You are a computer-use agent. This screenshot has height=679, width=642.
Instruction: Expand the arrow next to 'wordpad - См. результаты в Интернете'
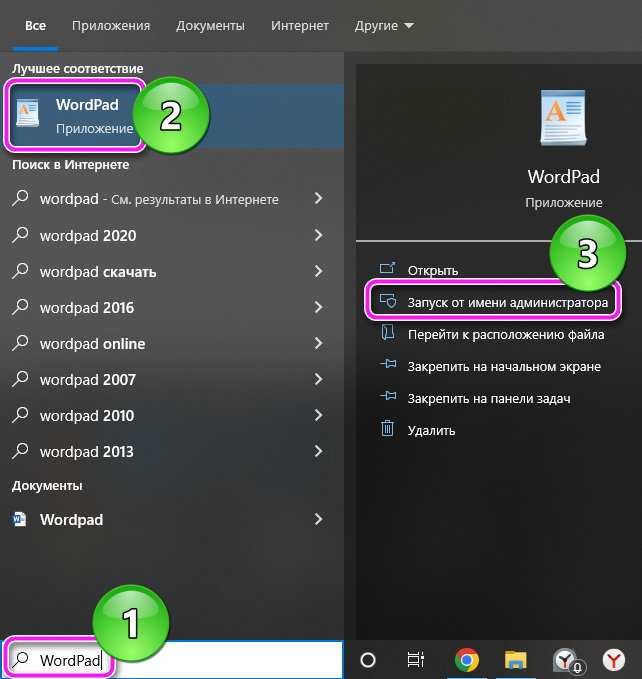click(319, 198)
